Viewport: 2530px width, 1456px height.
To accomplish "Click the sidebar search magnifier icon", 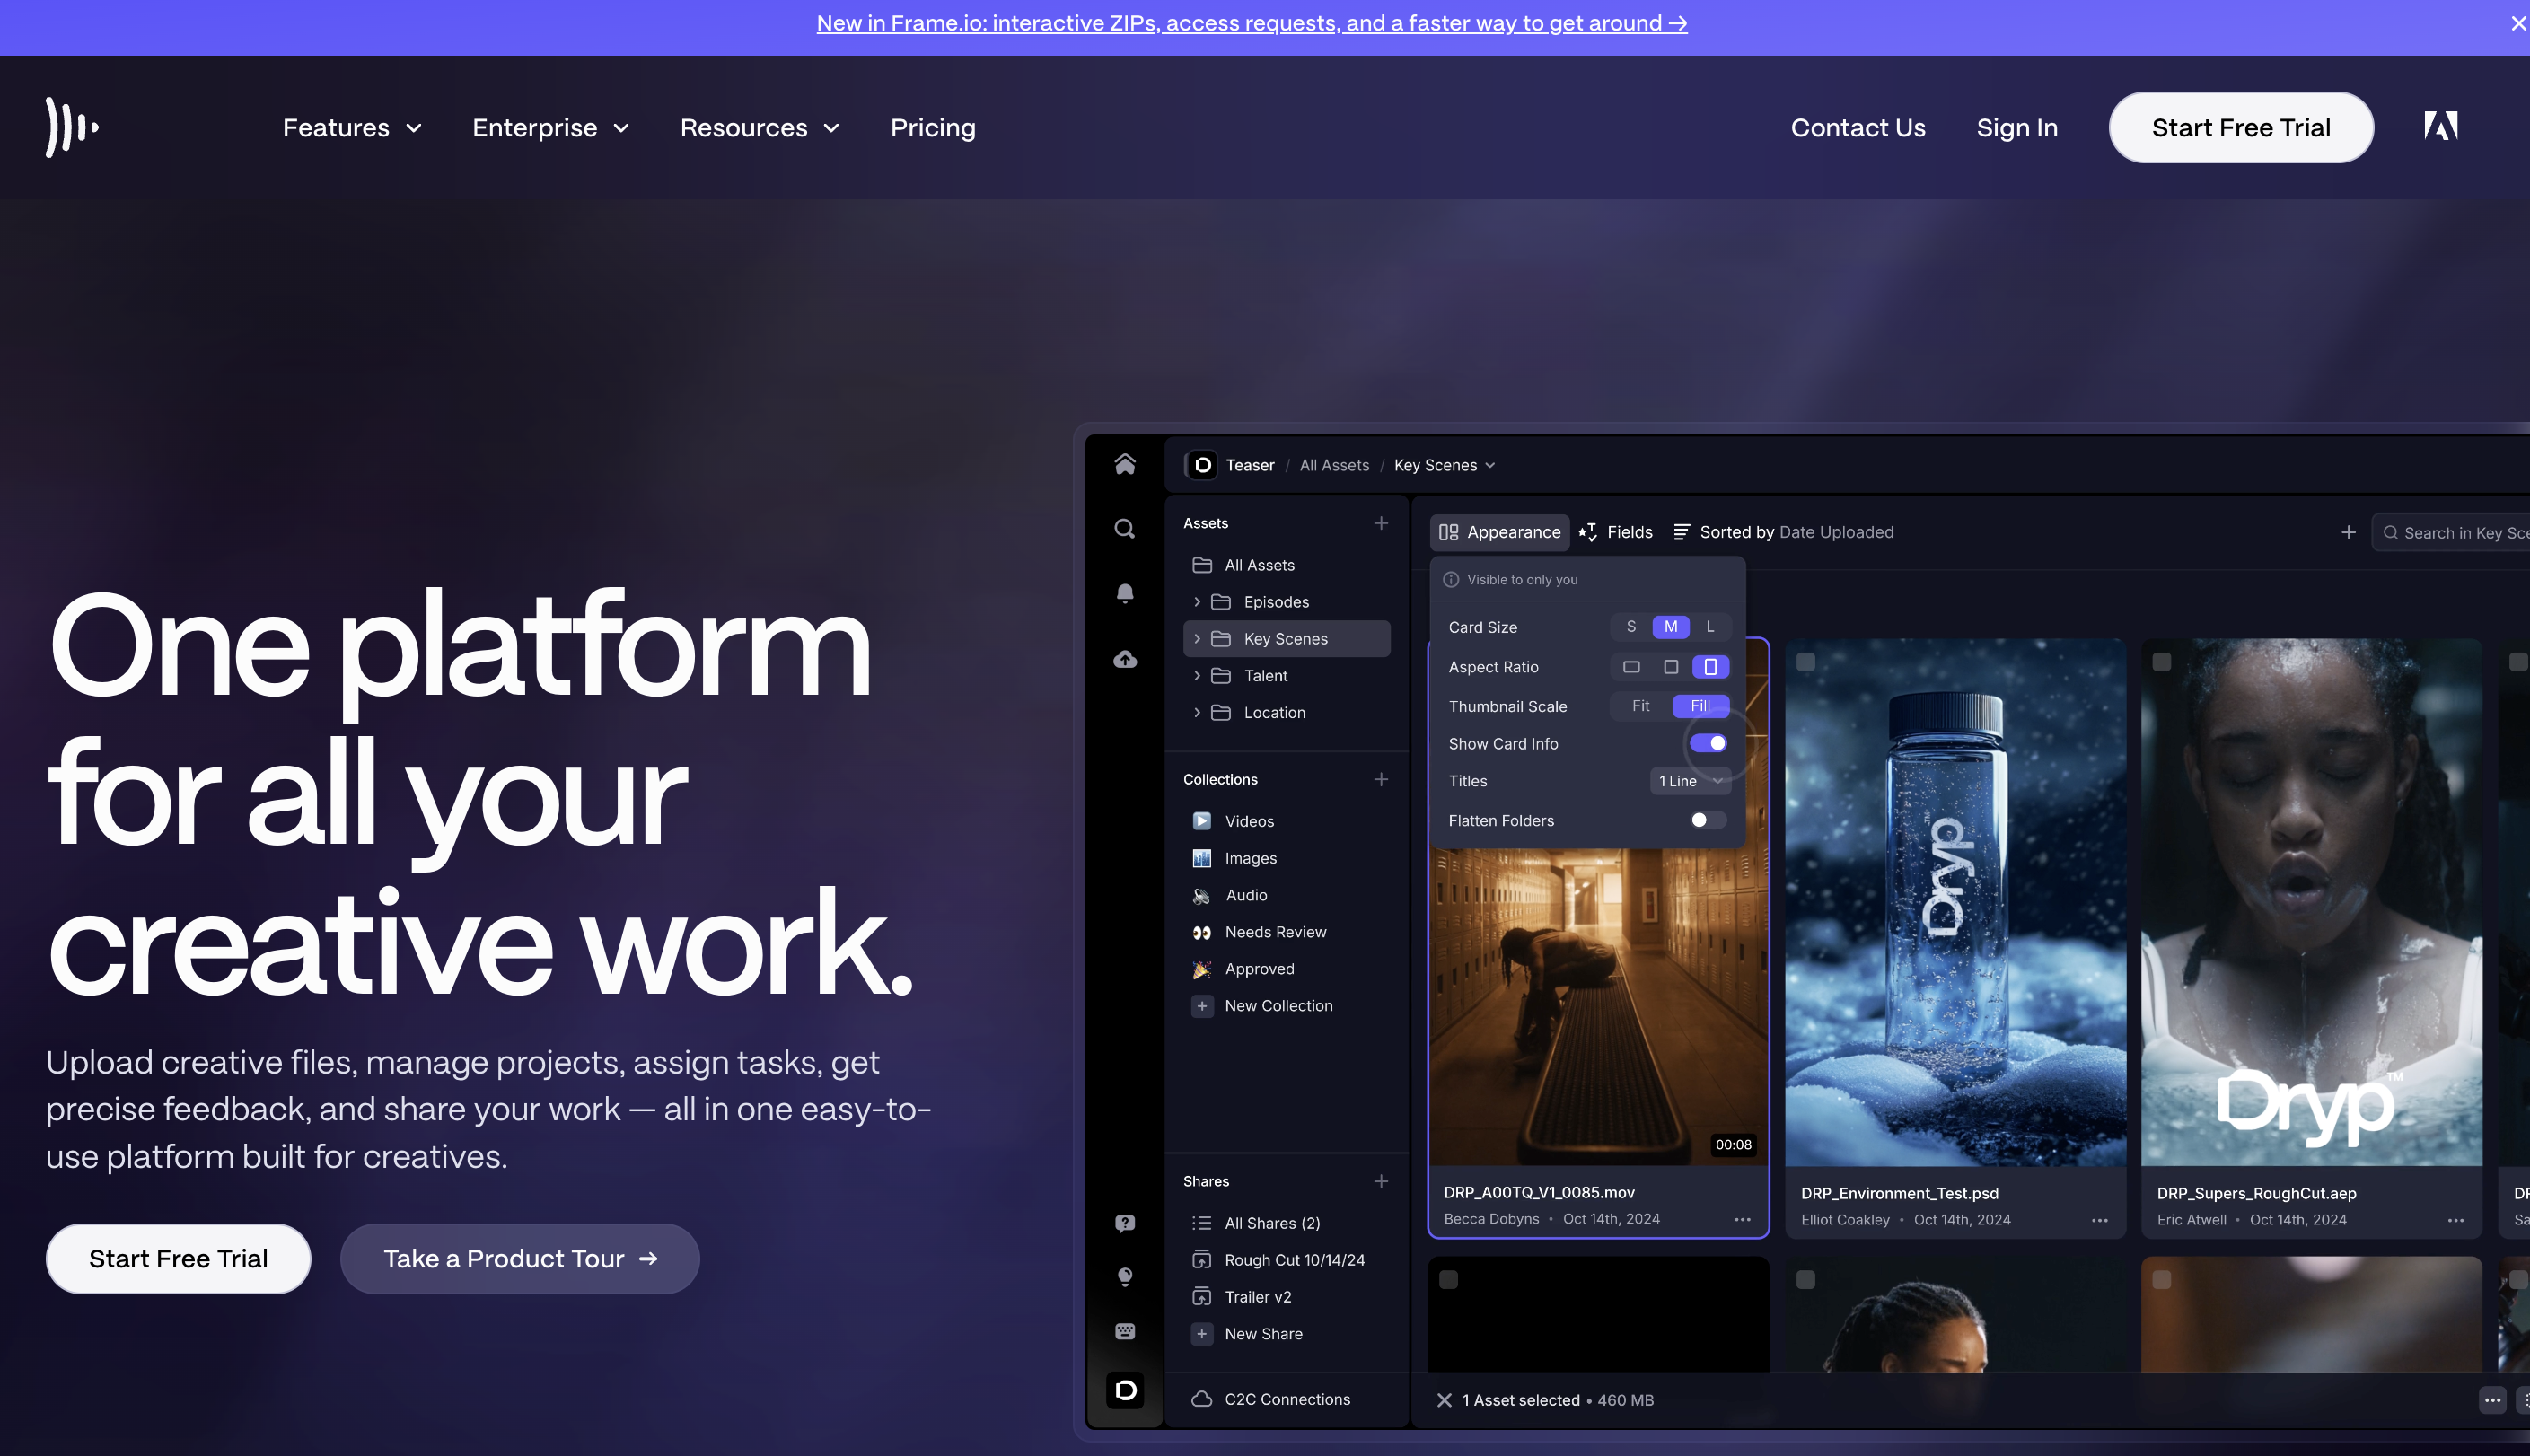I will click(x=1125, y=529).
